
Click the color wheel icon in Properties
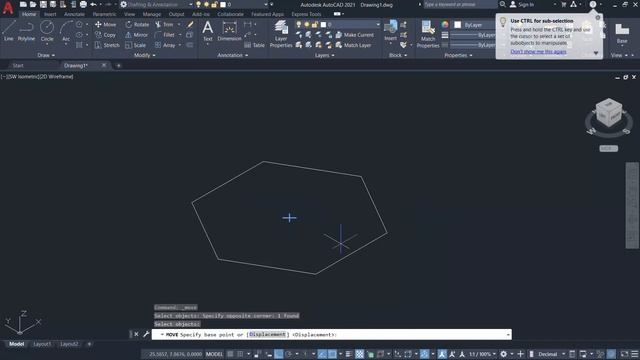(x=445, y=24)
